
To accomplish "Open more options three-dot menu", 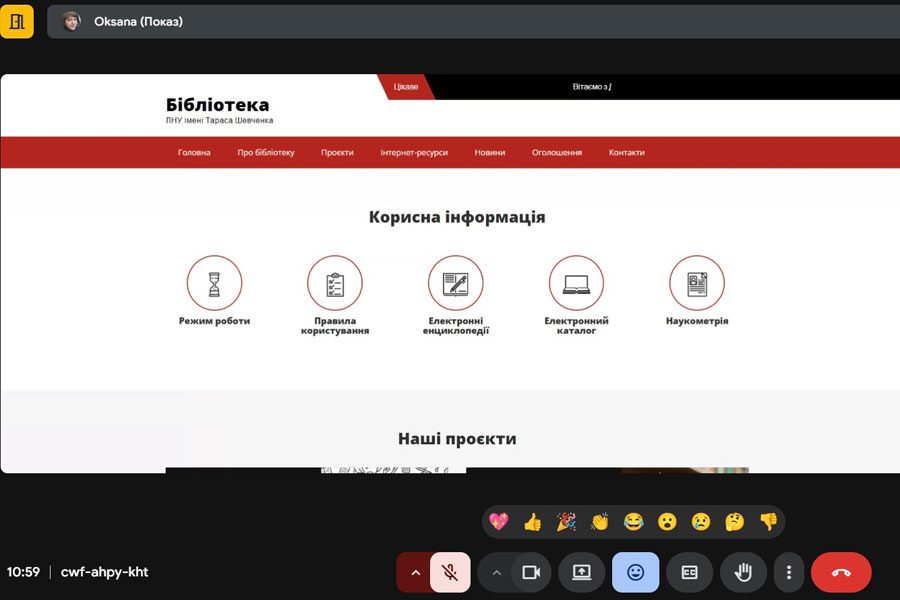I will coord(789,573).
